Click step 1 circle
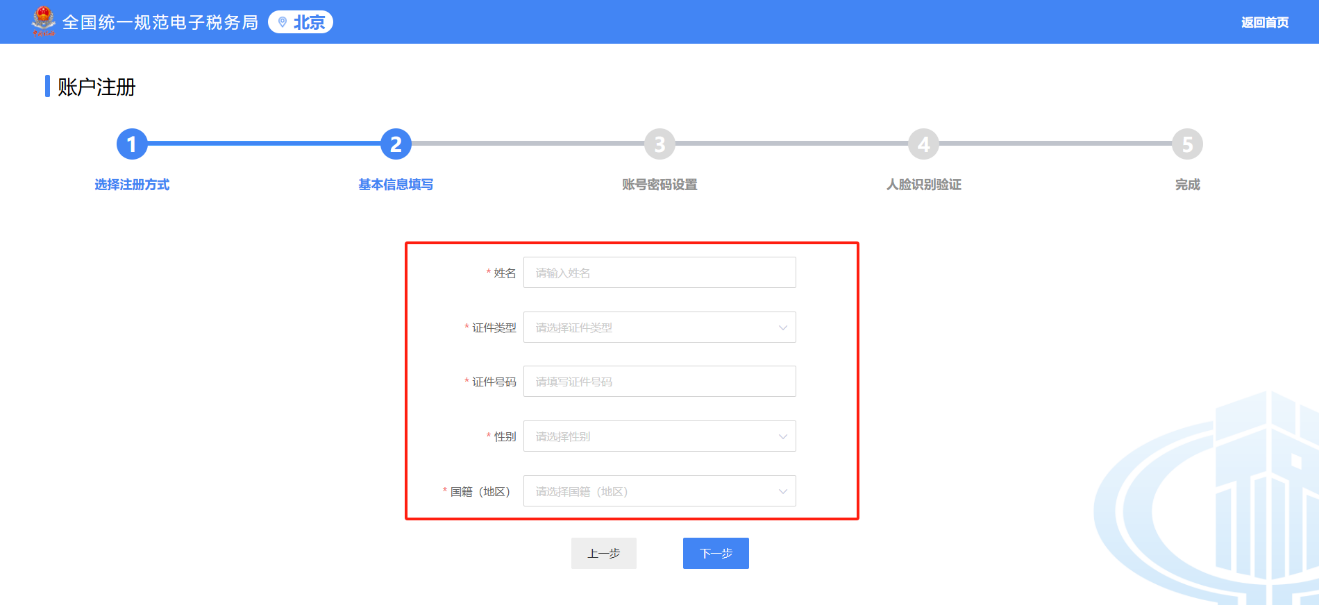Viewport: 1319px width, 605px height. click(x=132, y=145)
